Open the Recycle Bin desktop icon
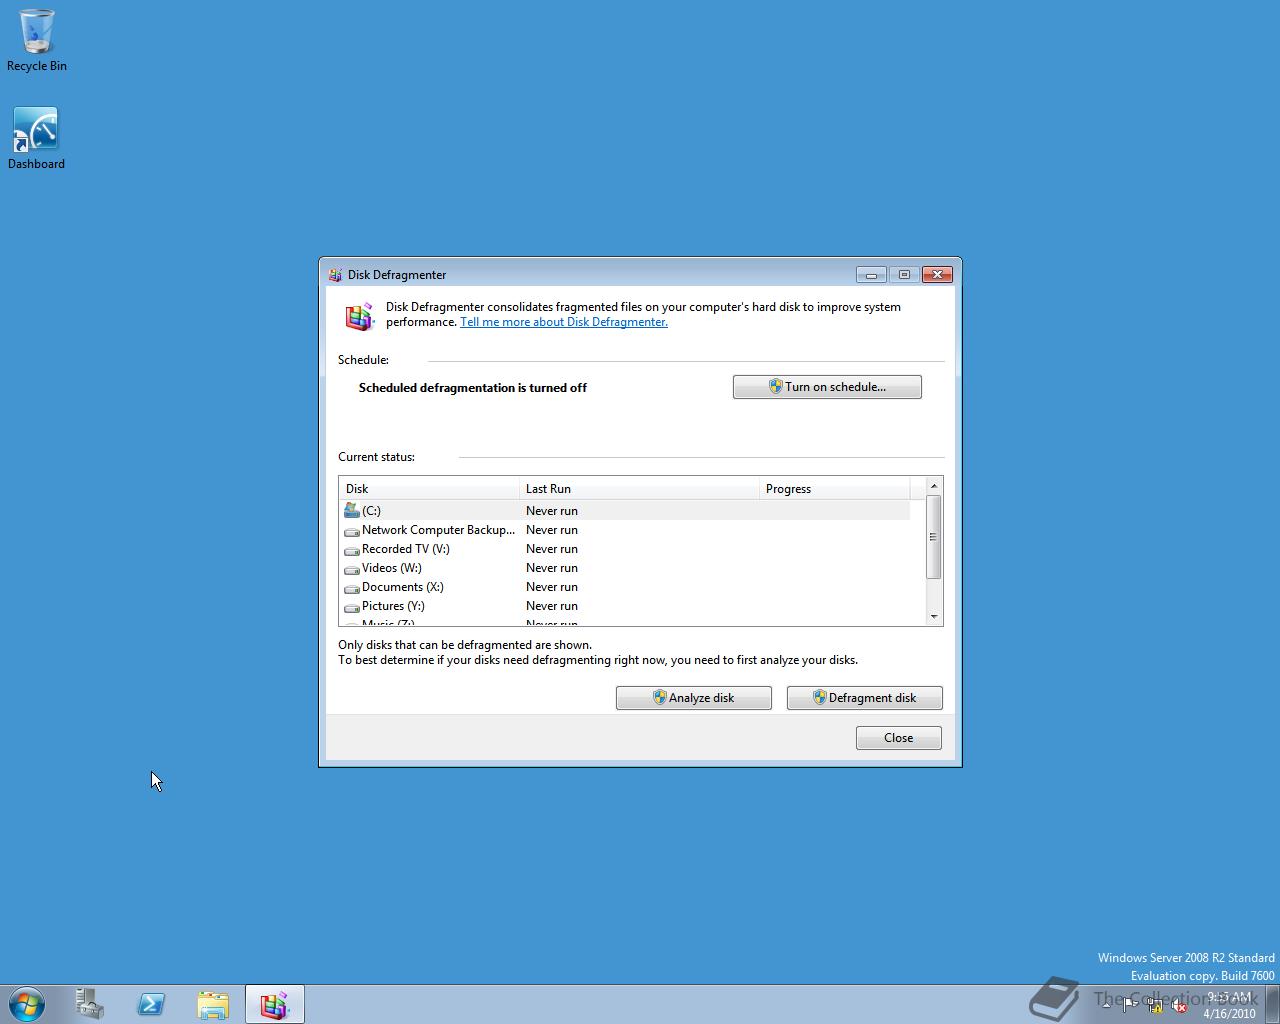This screenshot has height=1024, width=1280. [37, 41]
